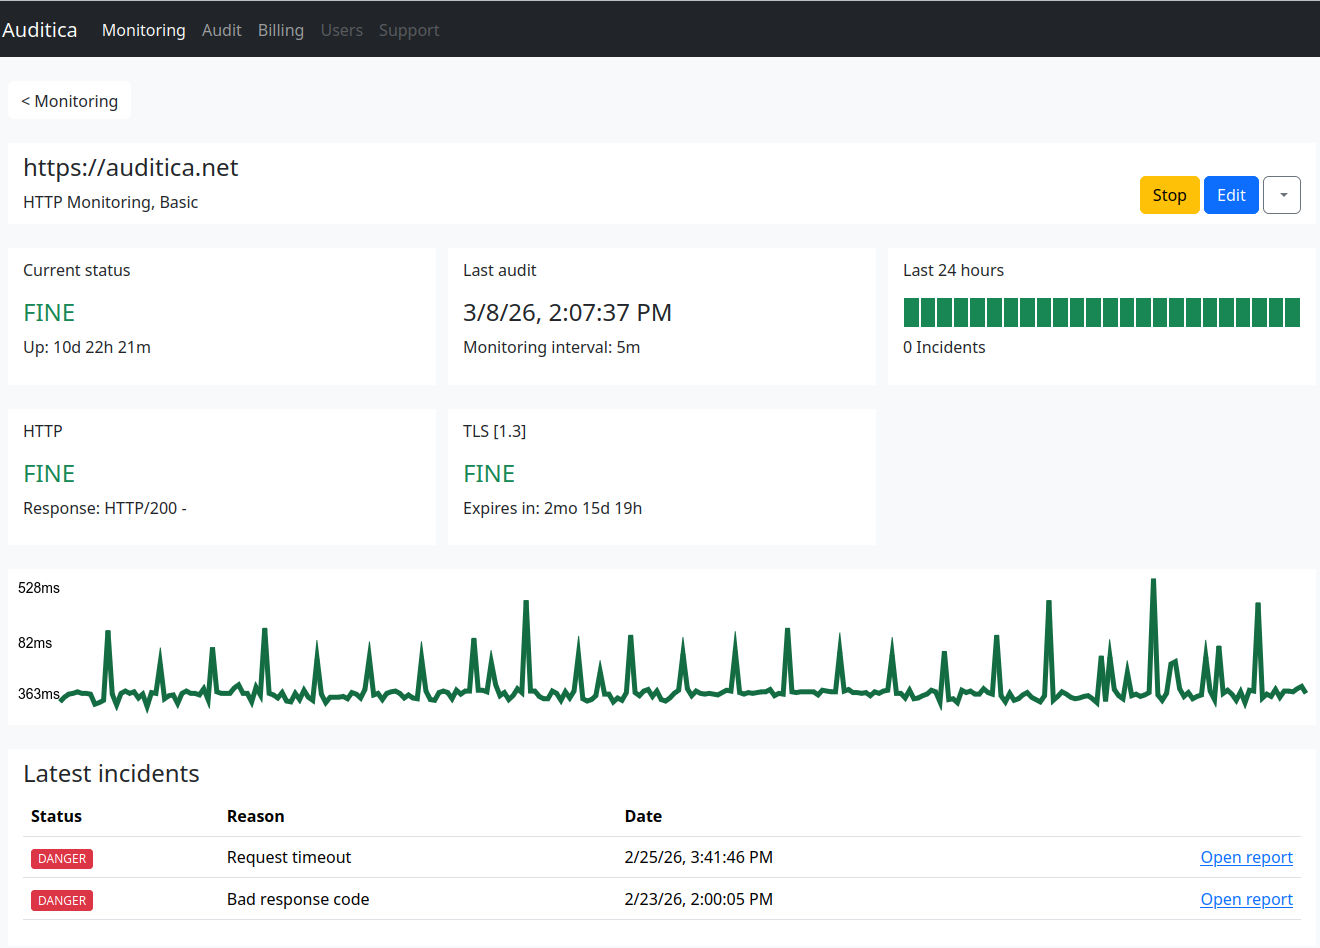Open report for the Bad response code incident
The width and height of the screenshot is (1320, 948).
click(x=1246, y=899)
